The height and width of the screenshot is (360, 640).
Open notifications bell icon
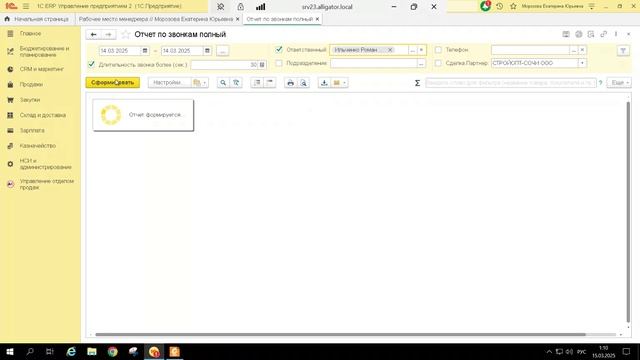485,6
